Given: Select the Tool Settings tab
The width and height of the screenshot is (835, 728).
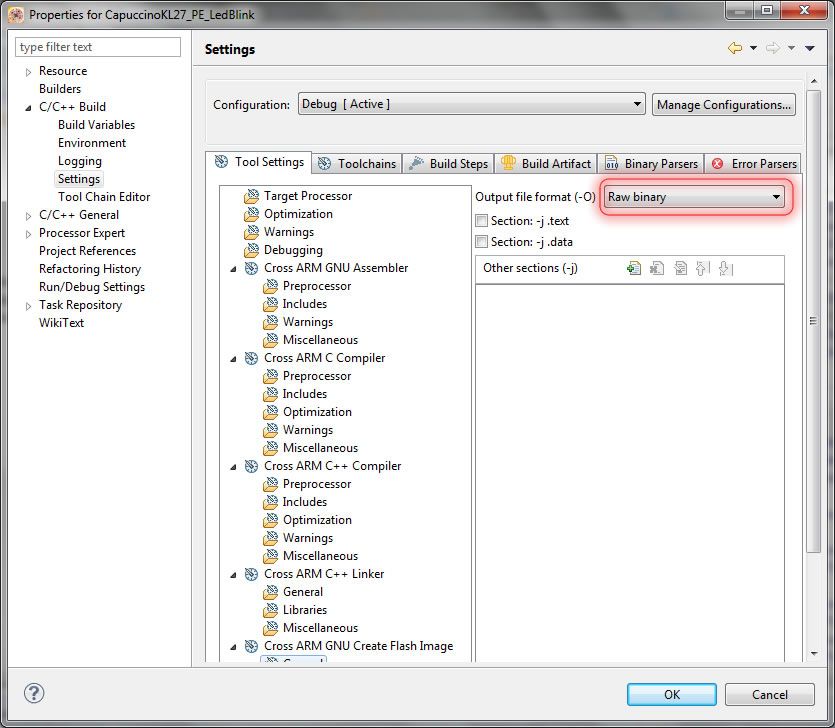Looking at the screenshot, I should (x=259, y=162).
